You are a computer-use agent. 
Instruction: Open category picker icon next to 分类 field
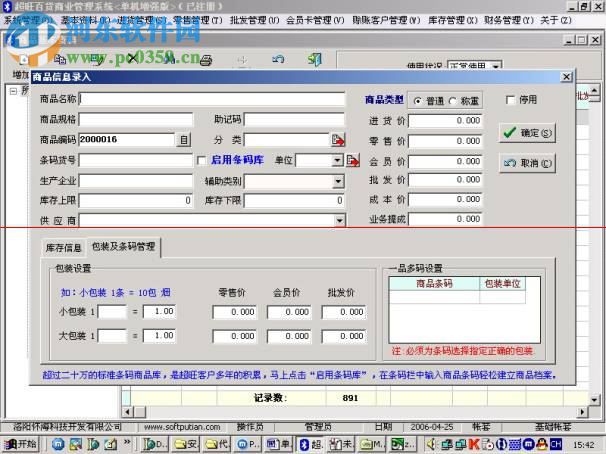(338, 140)
